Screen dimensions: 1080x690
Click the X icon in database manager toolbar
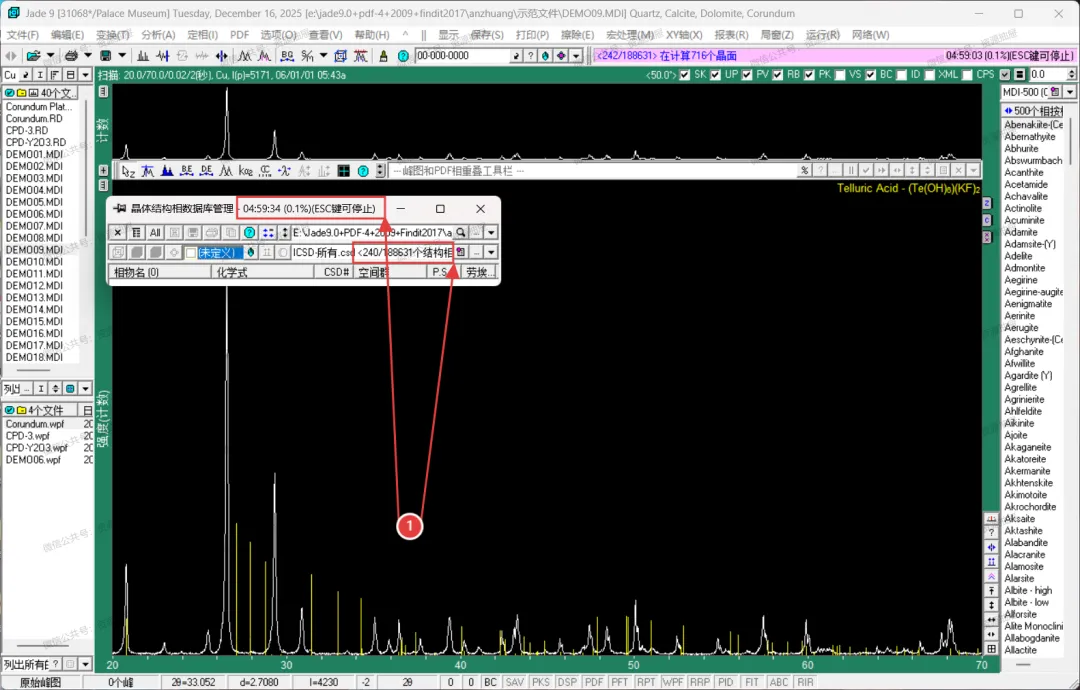click(118, 233)
